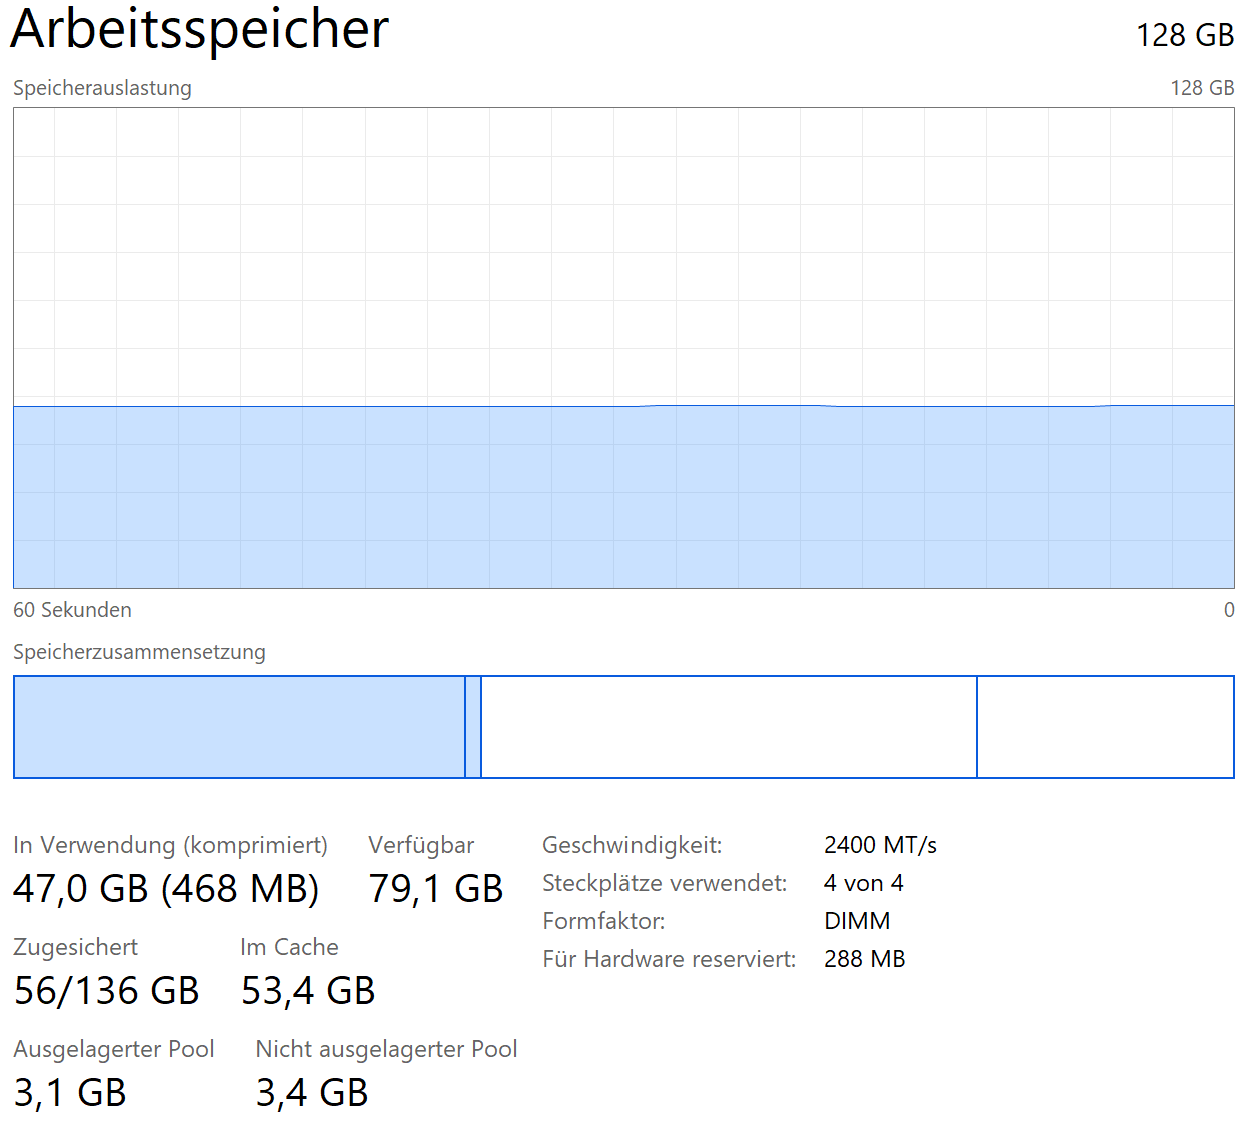
Task: Select the In Verwendung (komprimiert) label
Action: coord(170,845)
